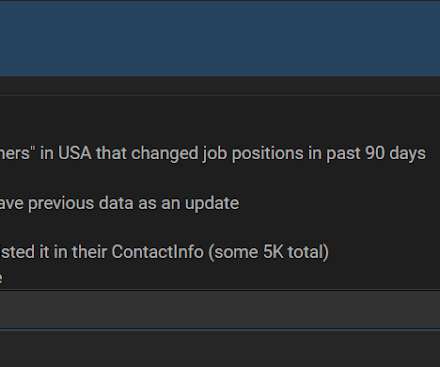The height and width of the screenshot is (367, 440).
Task: Click "90 days" in the text
Action: click(x=395, y=154)
